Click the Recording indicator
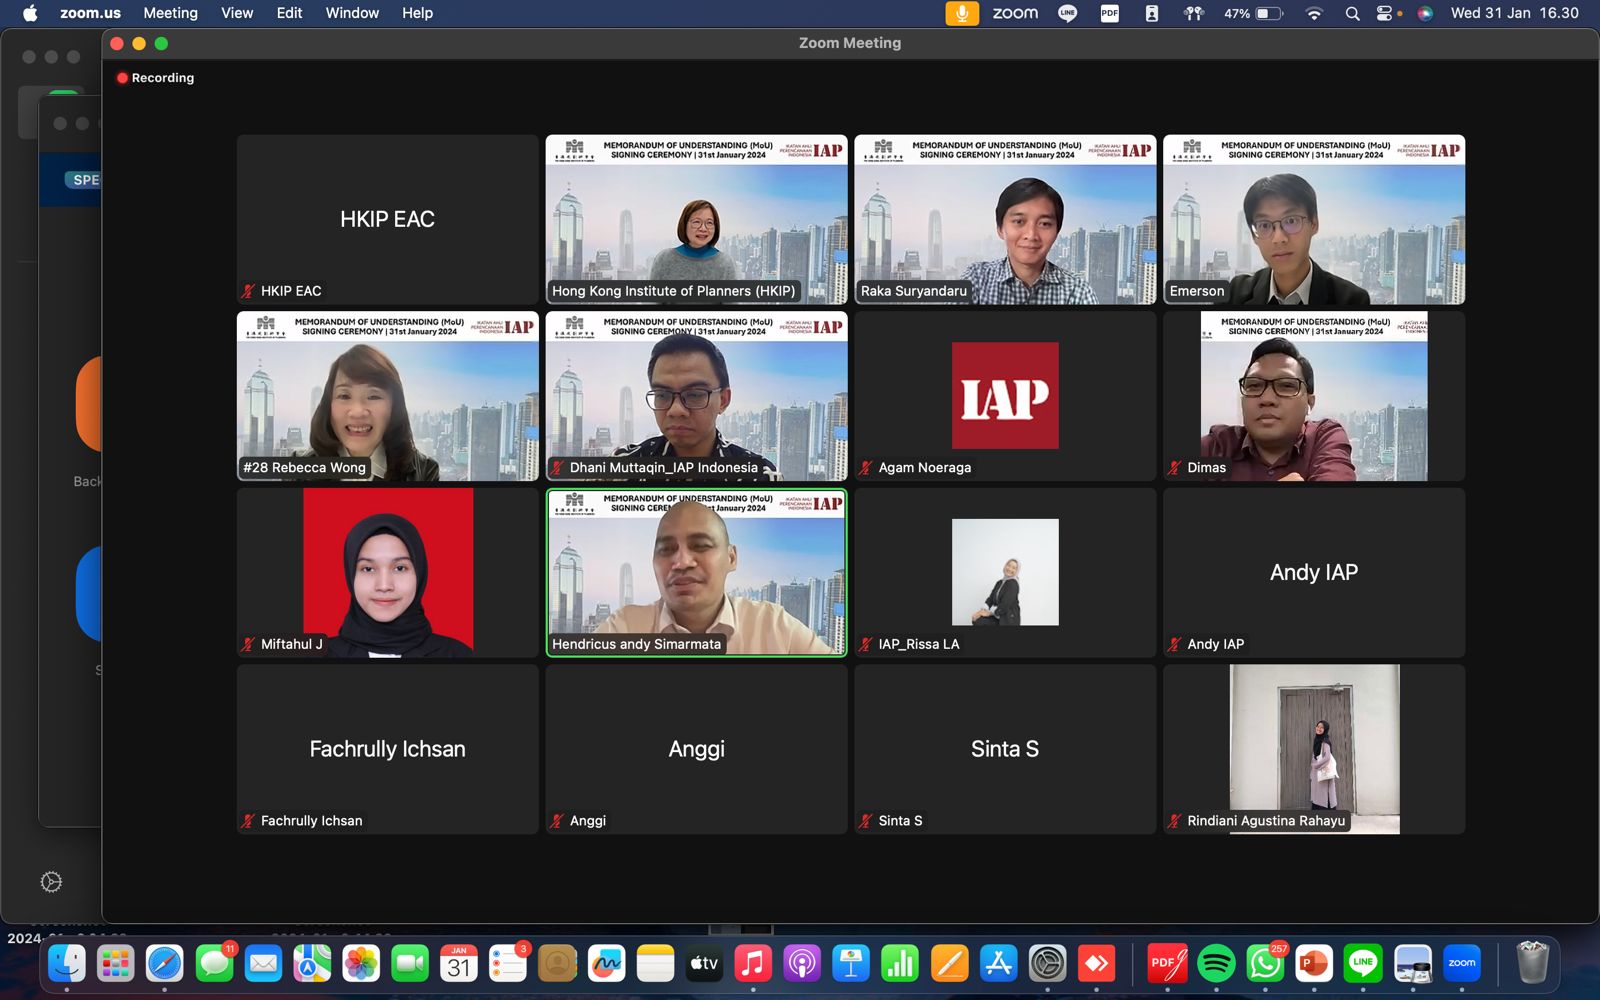The image size is (1600, 1000). pyautogui.click(x=155, y=78)
